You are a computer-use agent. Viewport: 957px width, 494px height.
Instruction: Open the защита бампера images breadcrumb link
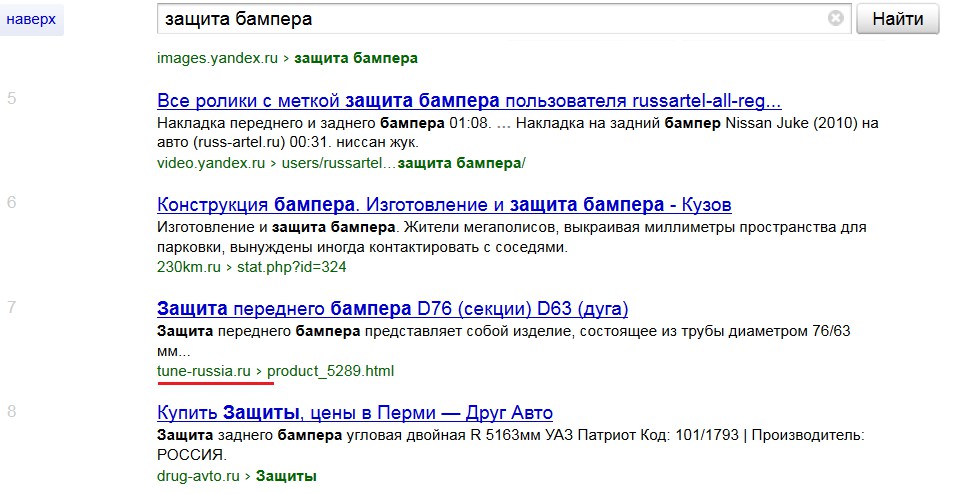coord(356,59)
